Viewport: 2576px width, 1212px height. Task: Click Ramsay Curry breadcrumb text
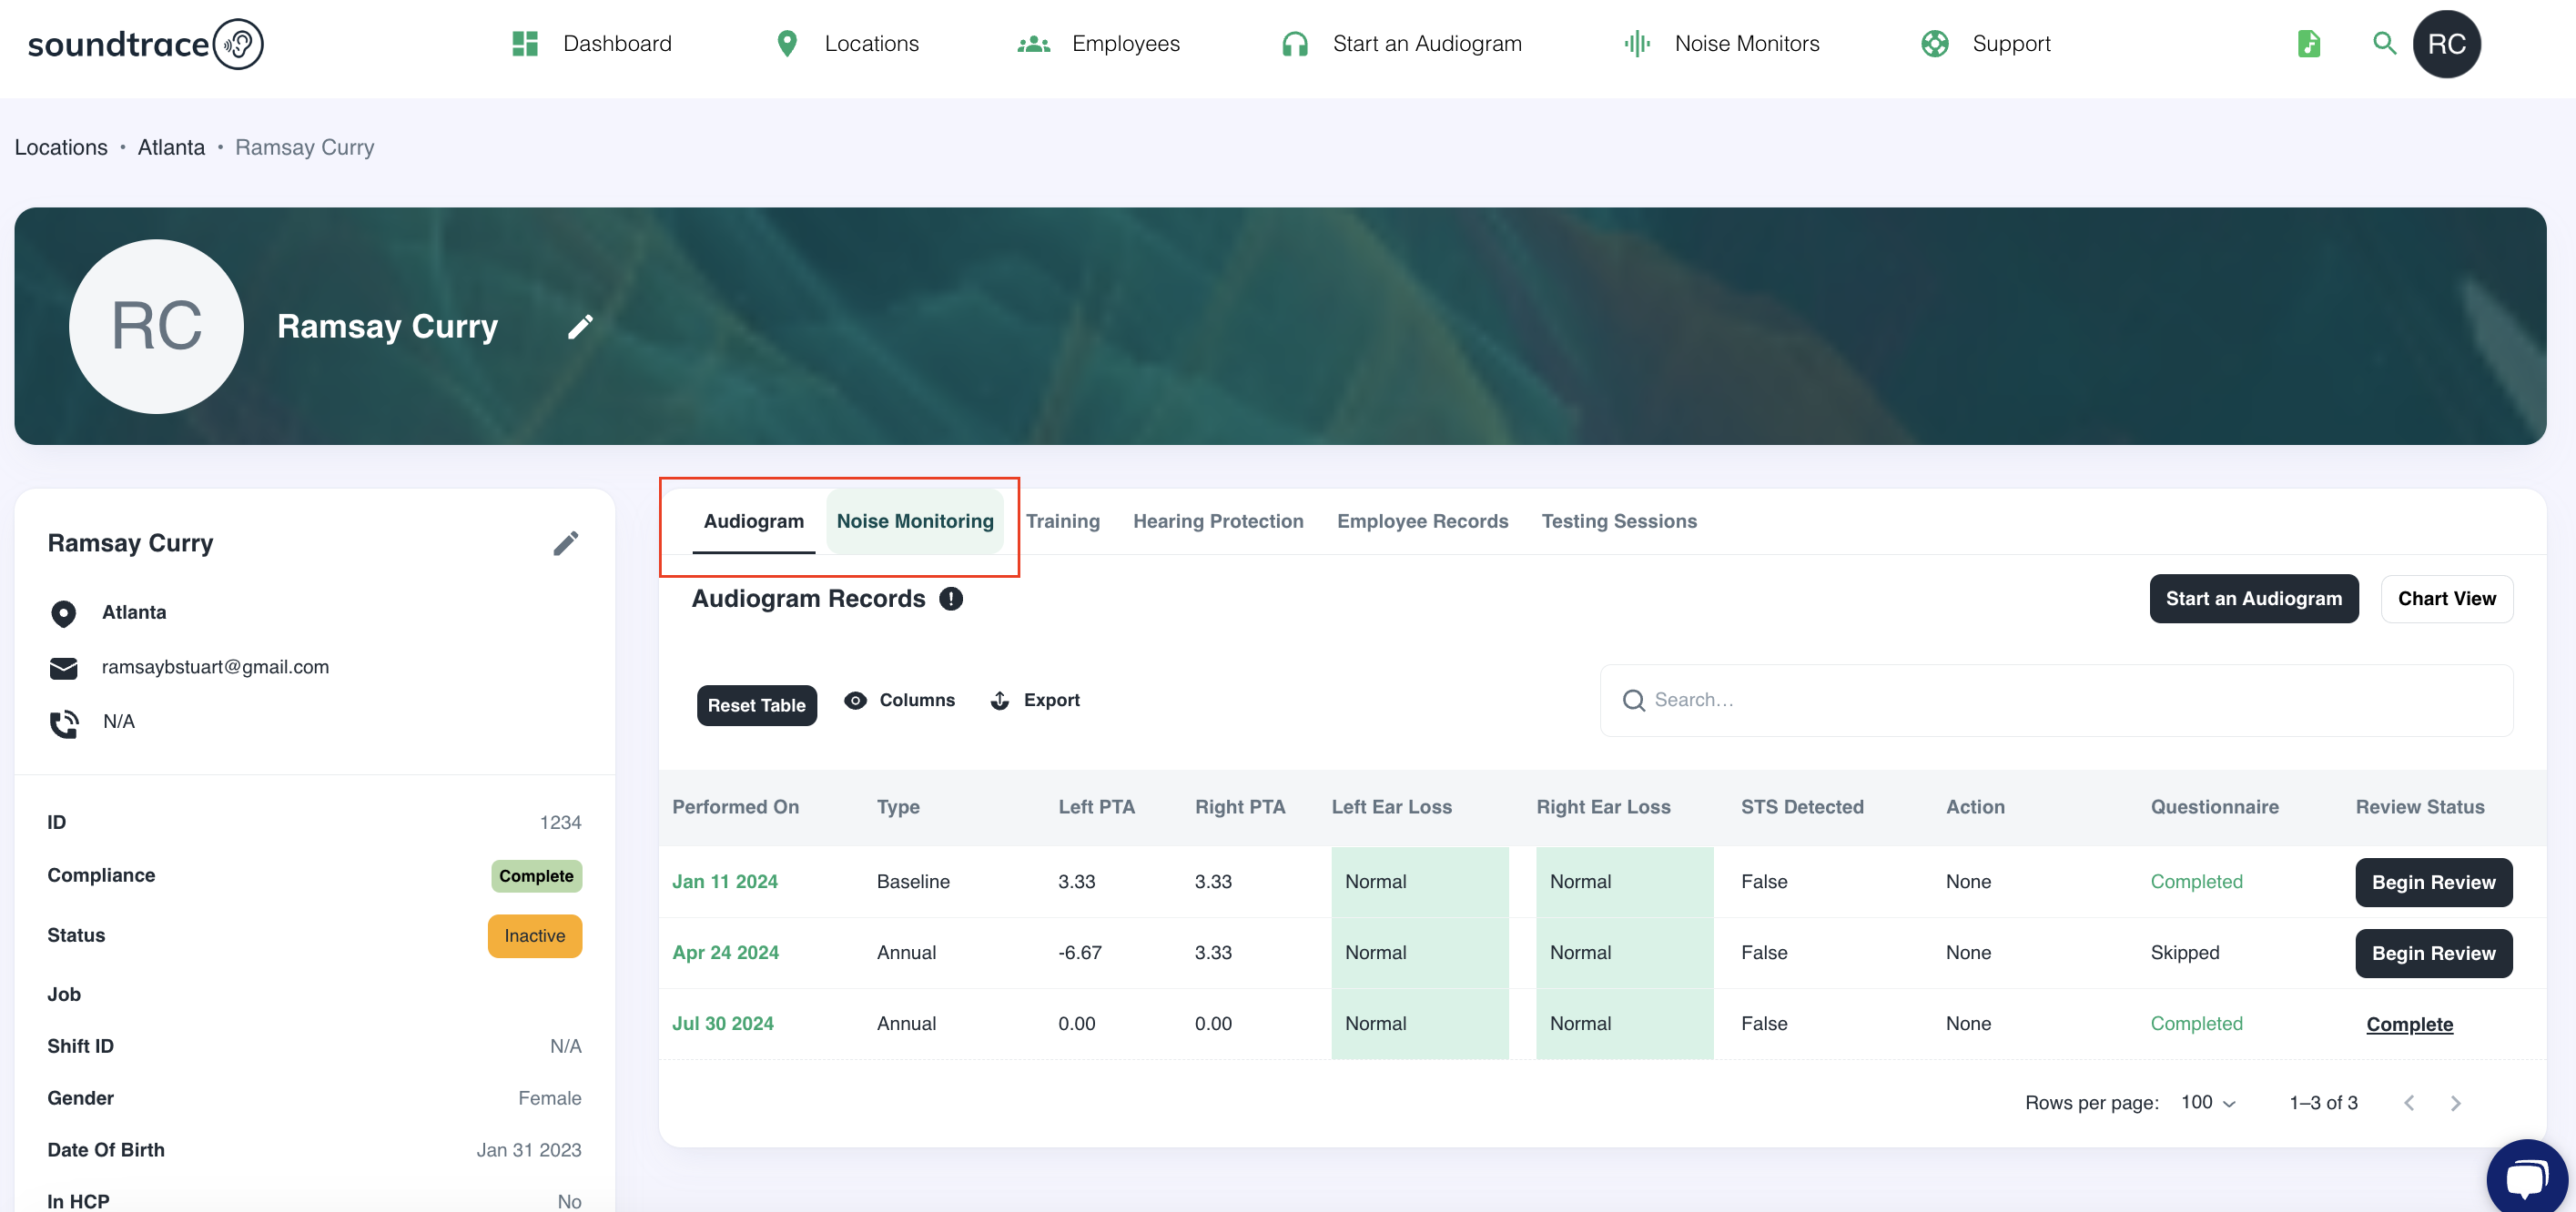click(x=304, y=147)
